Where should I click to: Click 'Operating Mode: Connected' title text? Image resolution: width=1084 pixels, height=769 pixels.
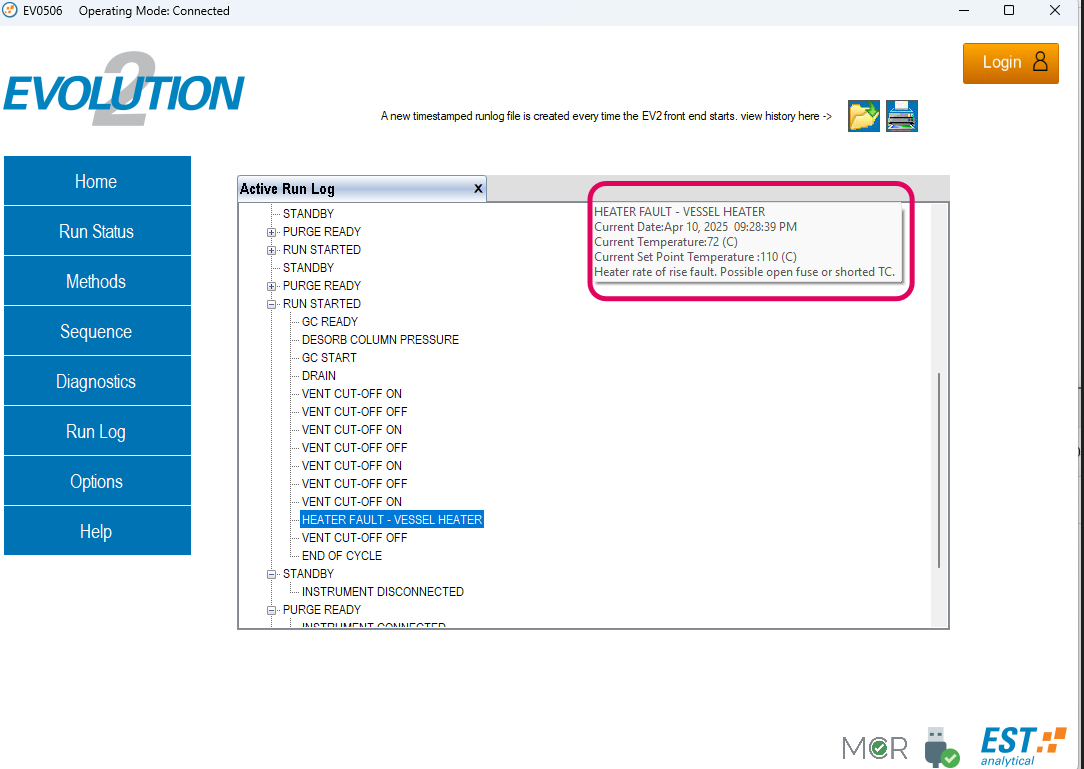click(x=154, y=11)
